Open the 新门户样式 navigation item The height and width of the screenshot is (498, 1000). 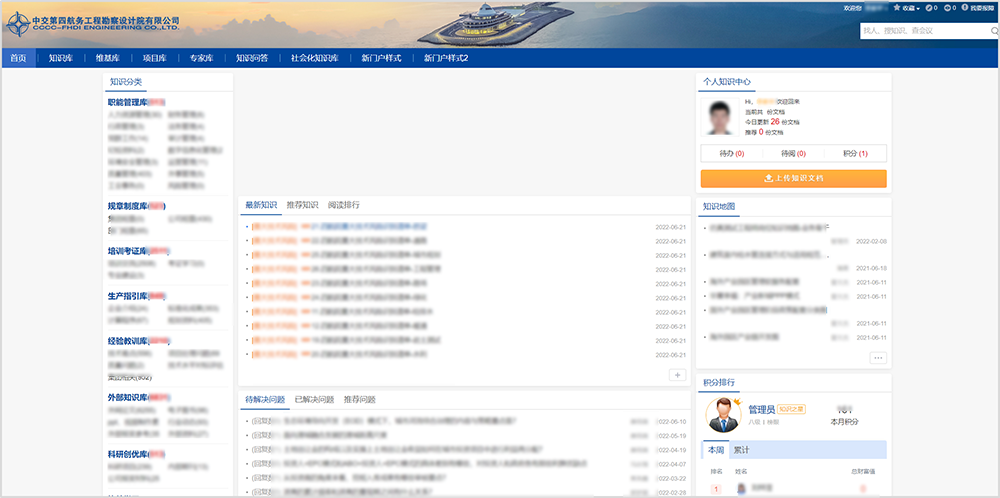click(x=381, y=58)
